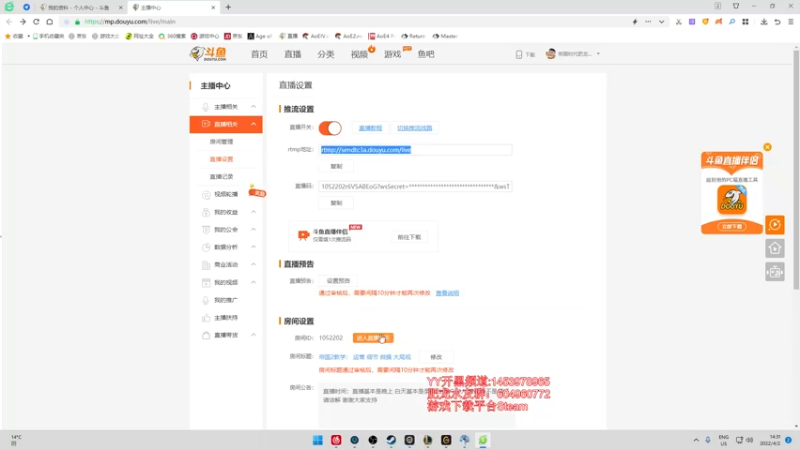
Task: Switch to the 个人中心 browser tab
Action: (81, 7)
